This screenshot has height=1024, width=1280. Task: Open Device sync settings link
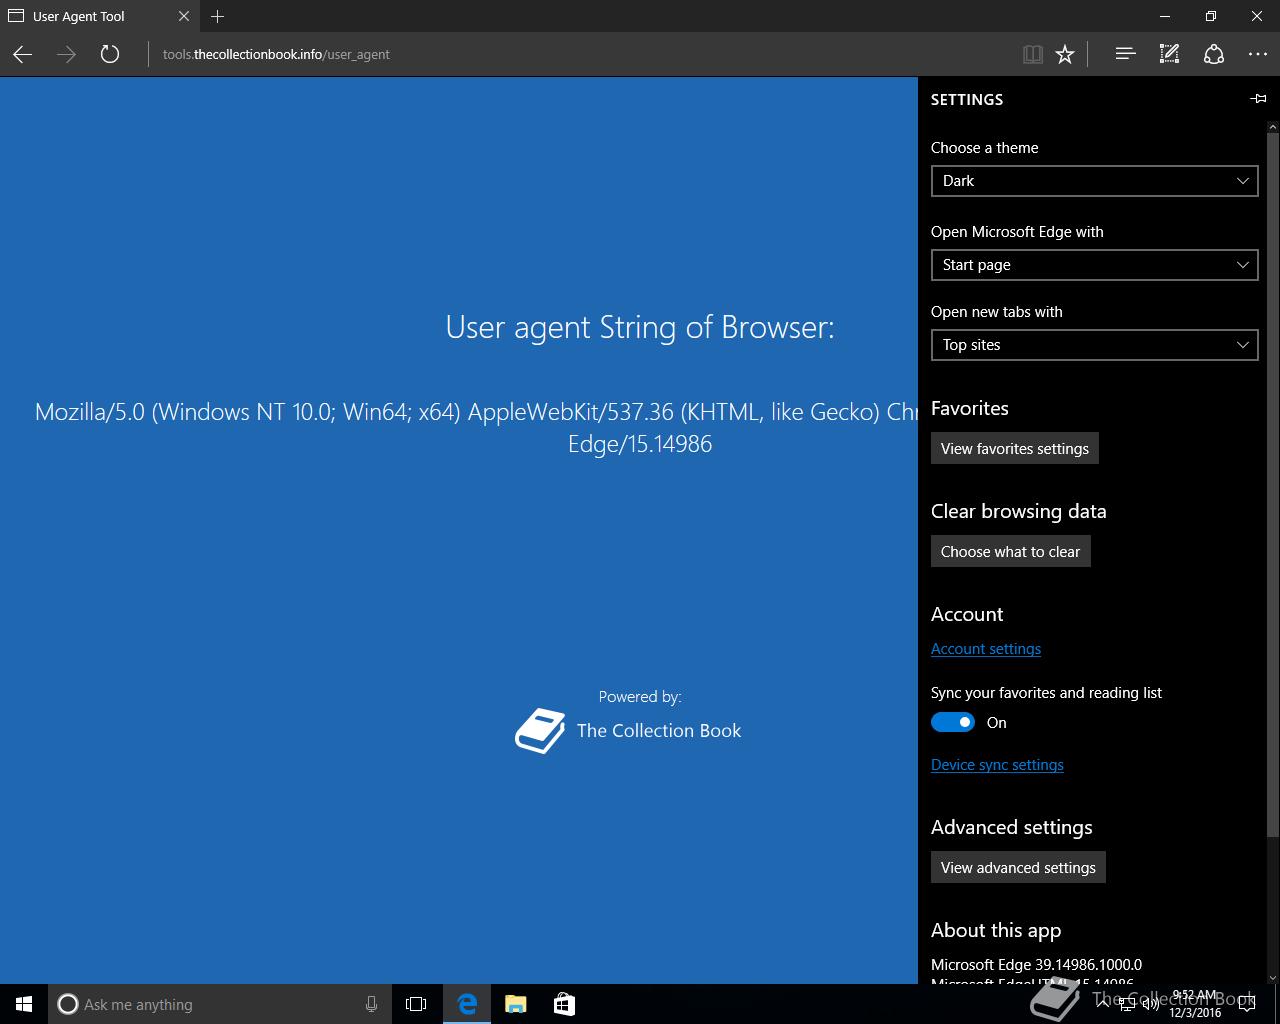(x=997, y=765)
